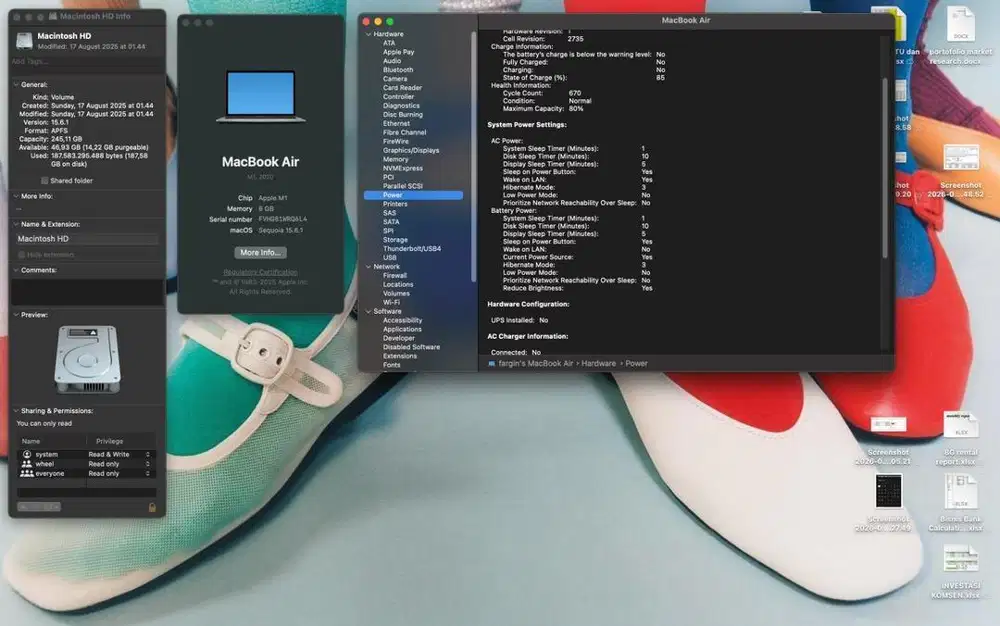This screenshot has height=626, width=1000.
Task: Select Applications under Software in the sidebar
Action: click(402, 329)
